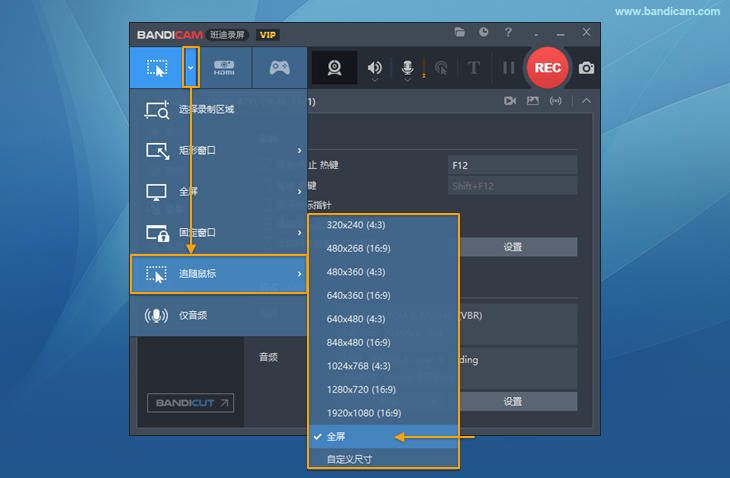The image size is (730, 478).
Task: Open the recording mode dropdown arrow
Action: [x=191, y=68]
